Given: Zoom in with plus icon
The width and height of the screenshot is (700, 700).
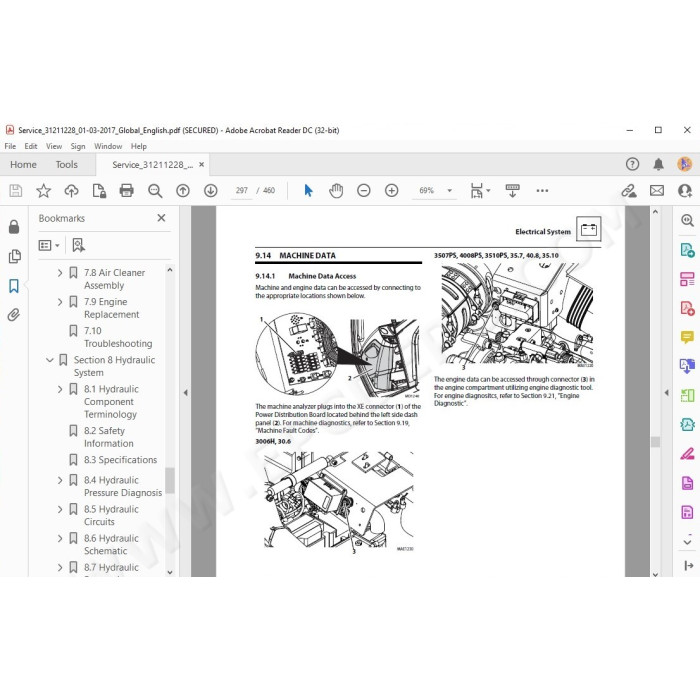Looking at the screenshot, I should click(392, 191).
